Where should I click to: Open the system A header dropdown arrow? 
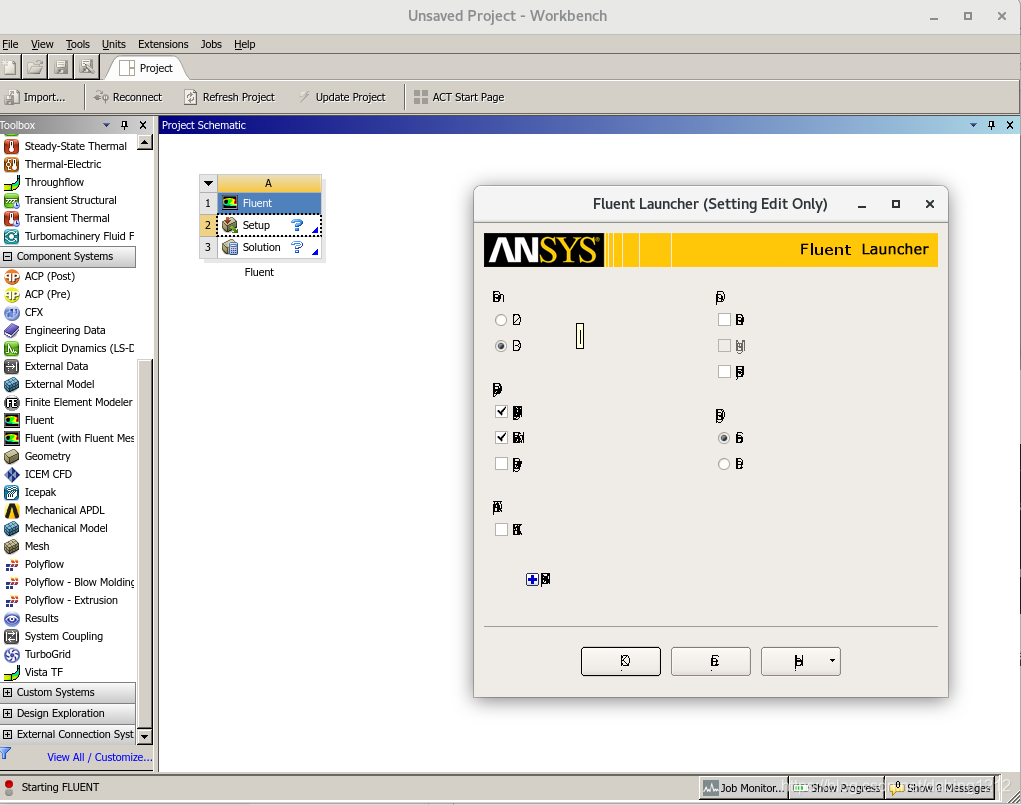pyautogui.click(x=208, y=183)
